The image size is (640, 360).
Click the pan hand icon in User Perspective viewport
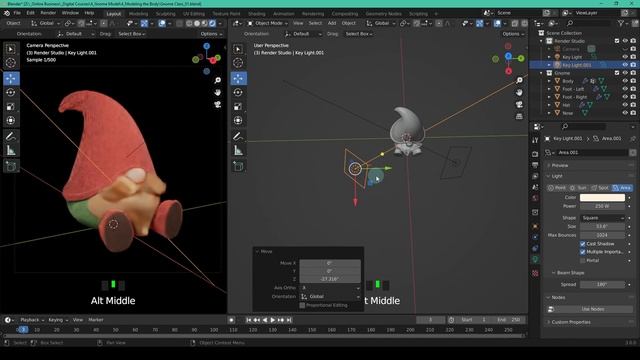(x=519, y=93)
